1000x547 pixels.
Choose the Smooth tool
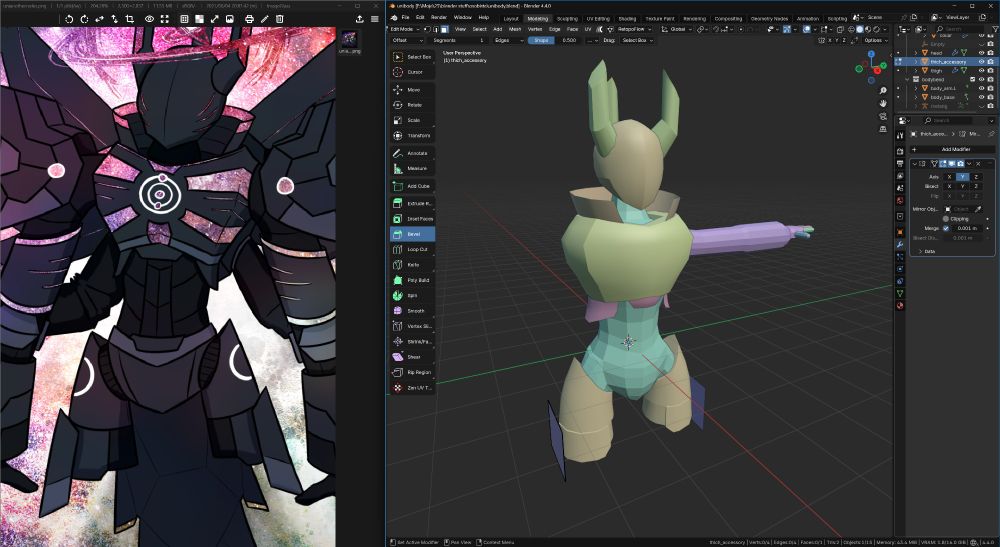coord(413,311)
